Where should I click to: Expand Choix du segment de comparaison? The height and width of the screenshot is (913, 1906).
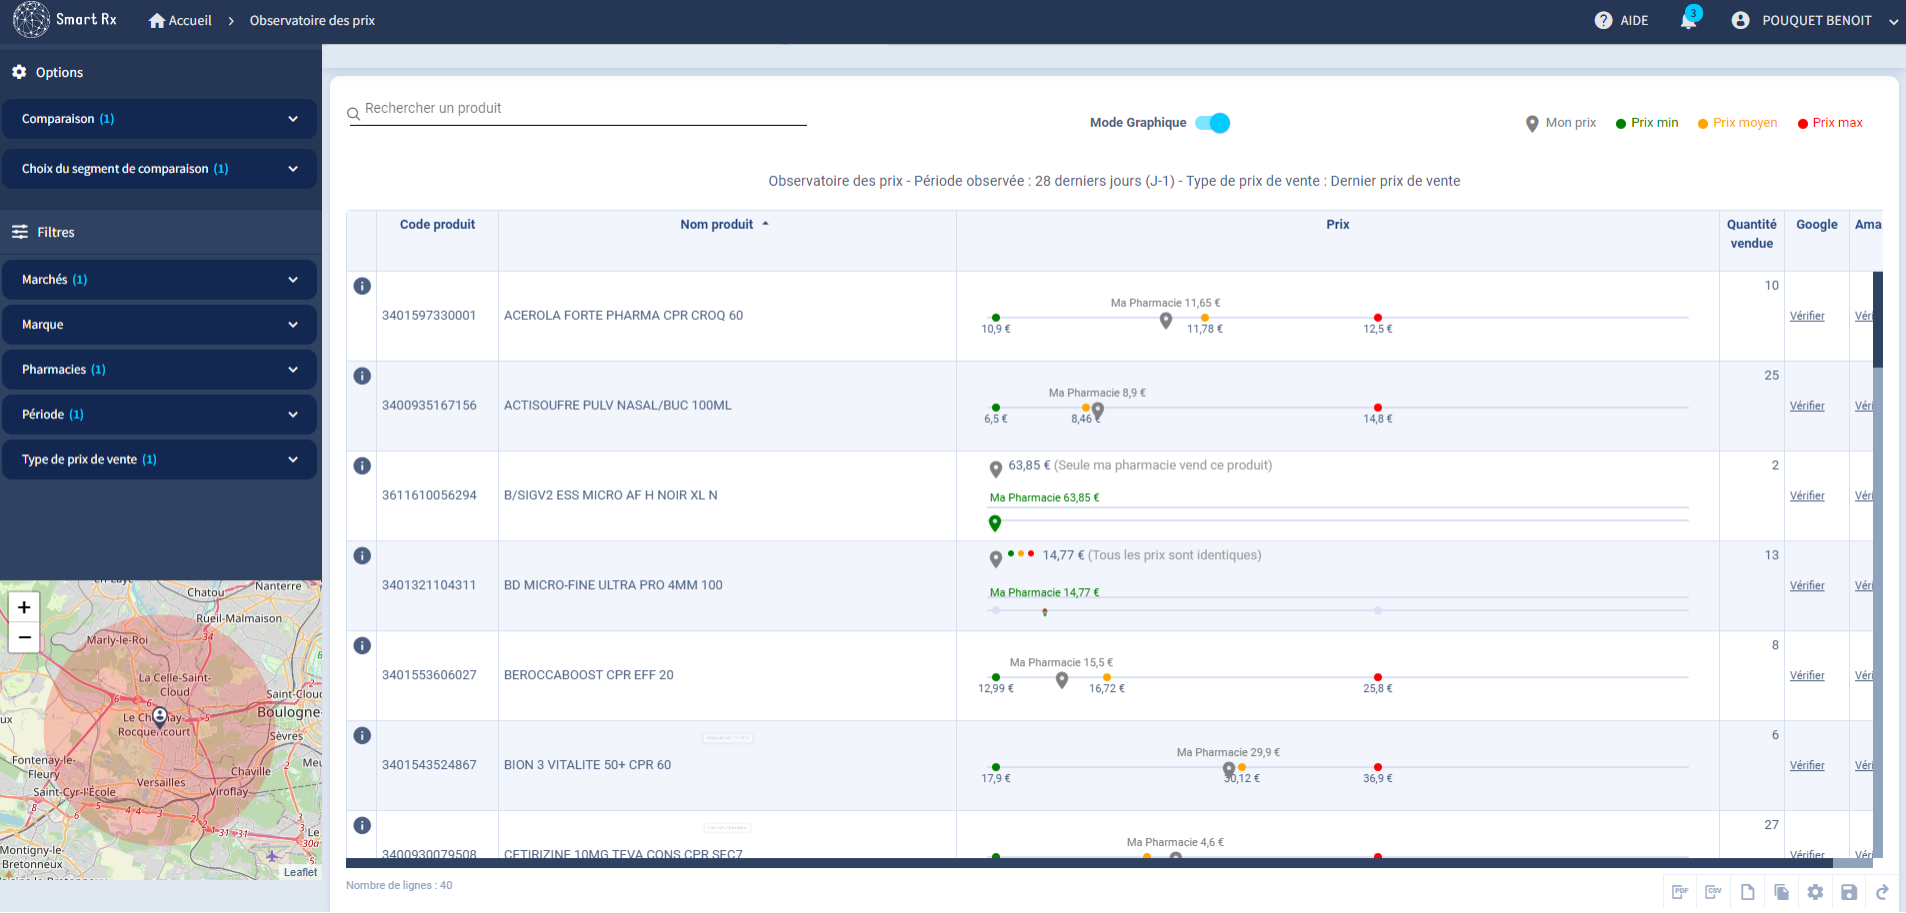pyautogui.click(x=160, y=169)
